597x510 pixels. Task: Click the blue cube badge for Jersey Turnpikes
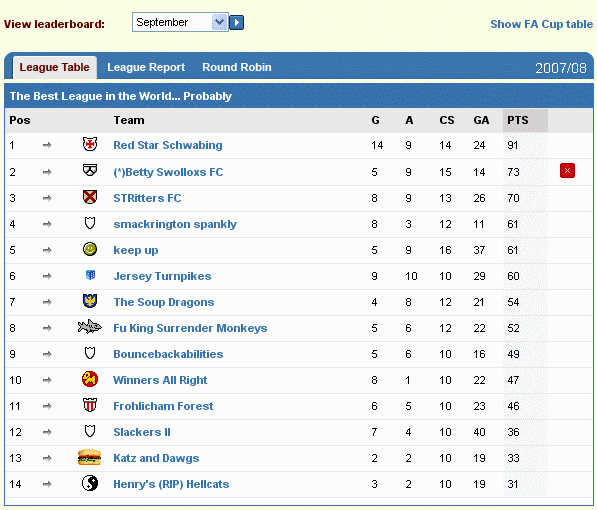[x=90, y=275]
